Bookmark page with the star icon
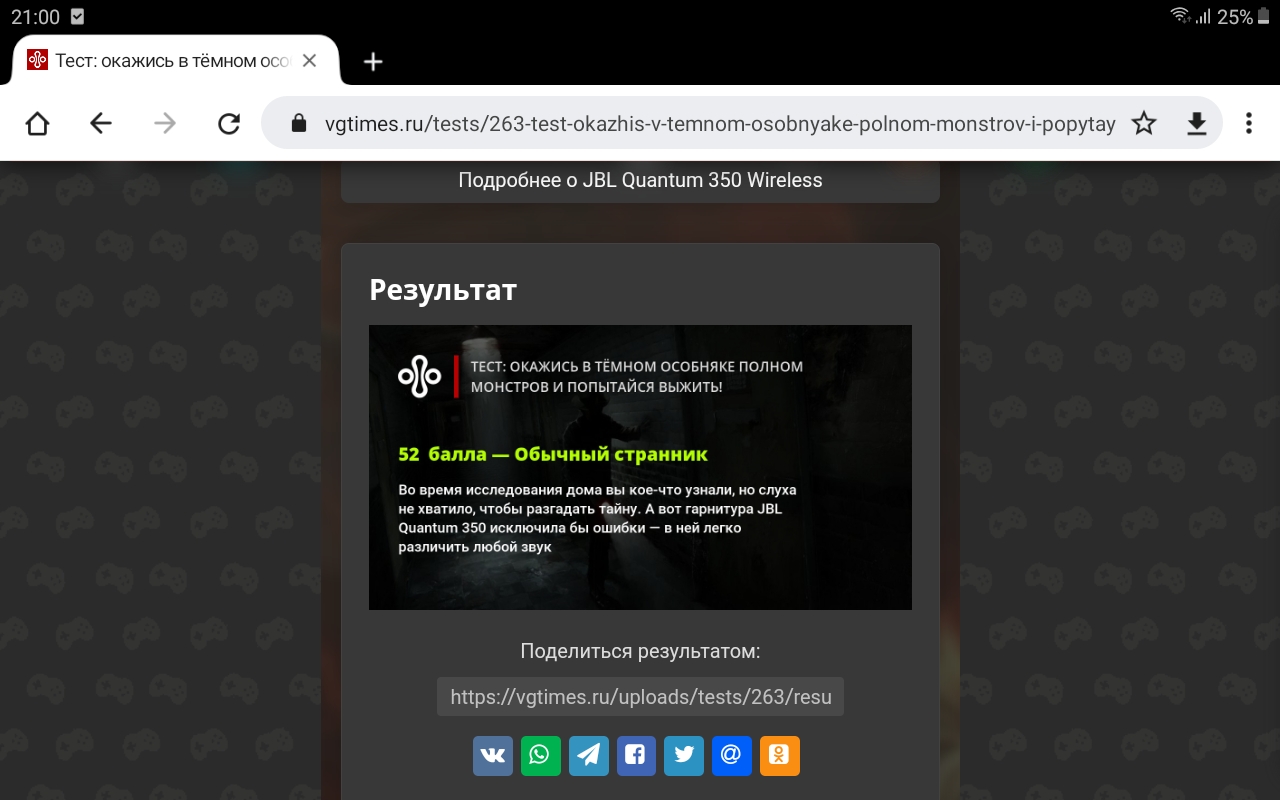The height and width of the screenshot is (800, 1280). tap(1144, 123)
